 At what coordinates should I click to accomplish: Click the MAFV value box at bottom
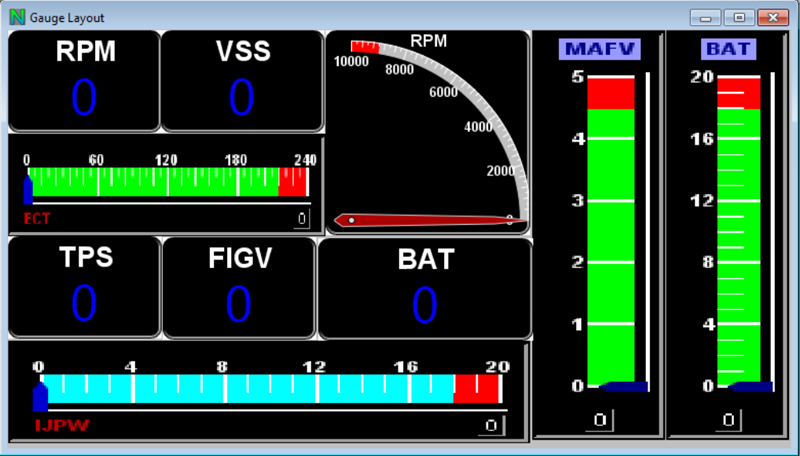click(x=599, y=420)
